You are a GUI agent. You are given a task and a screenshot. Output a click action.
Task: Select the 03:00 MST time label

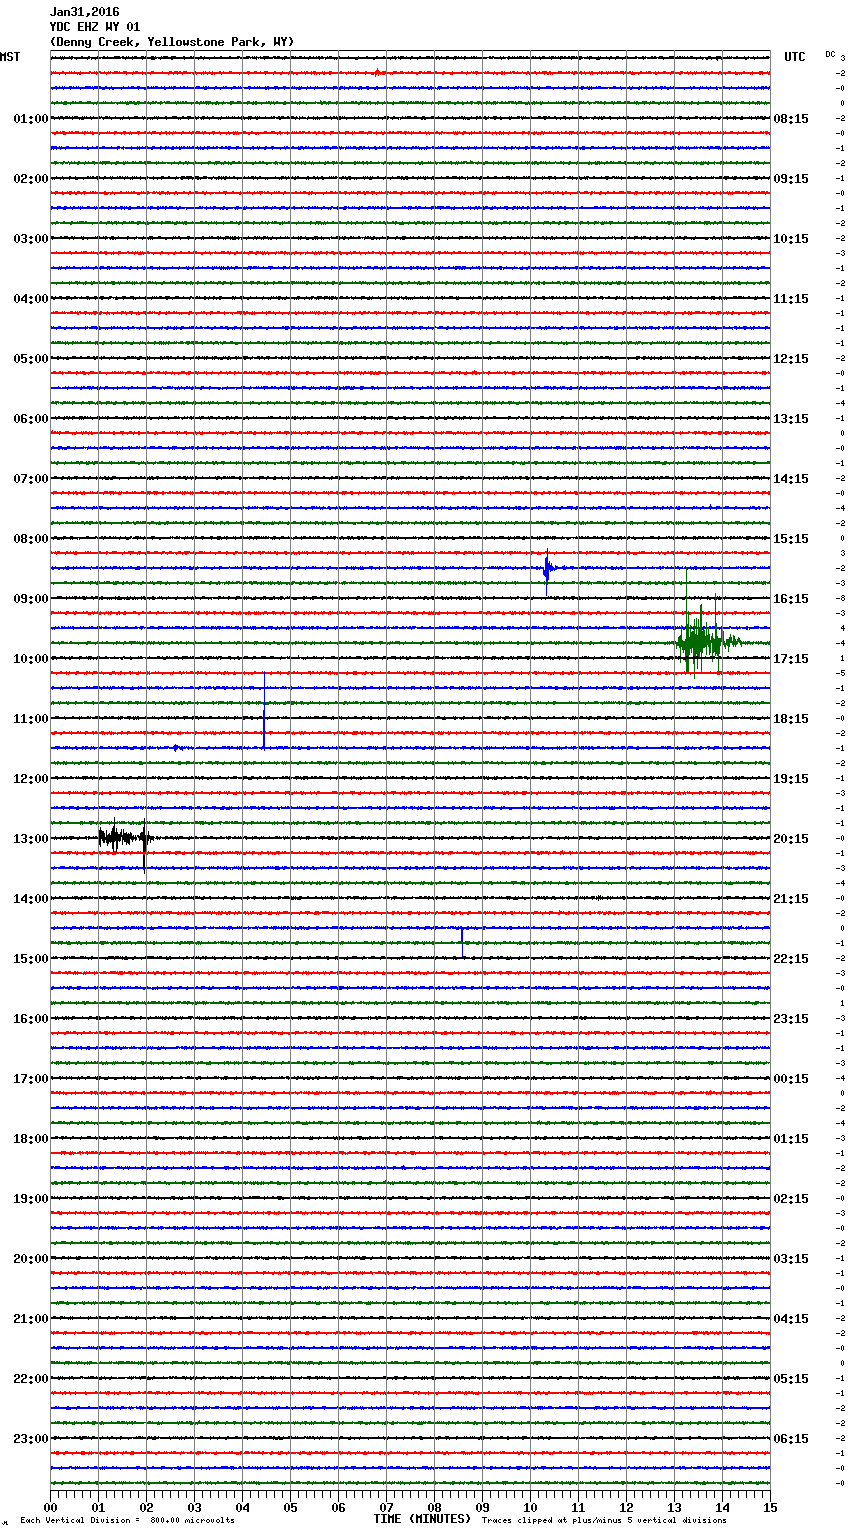click(31, 239)
